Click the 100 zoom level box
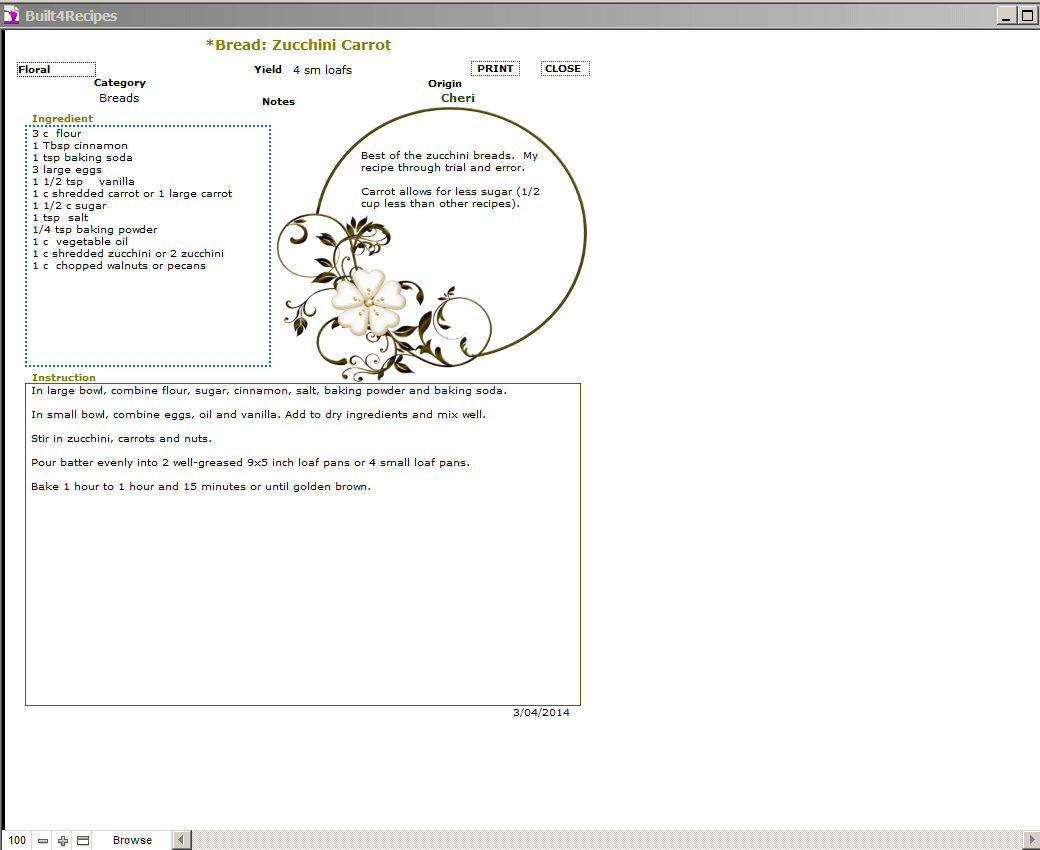Image resolution: width=1040 pixels, height=850 pixels. pos(18,841)
